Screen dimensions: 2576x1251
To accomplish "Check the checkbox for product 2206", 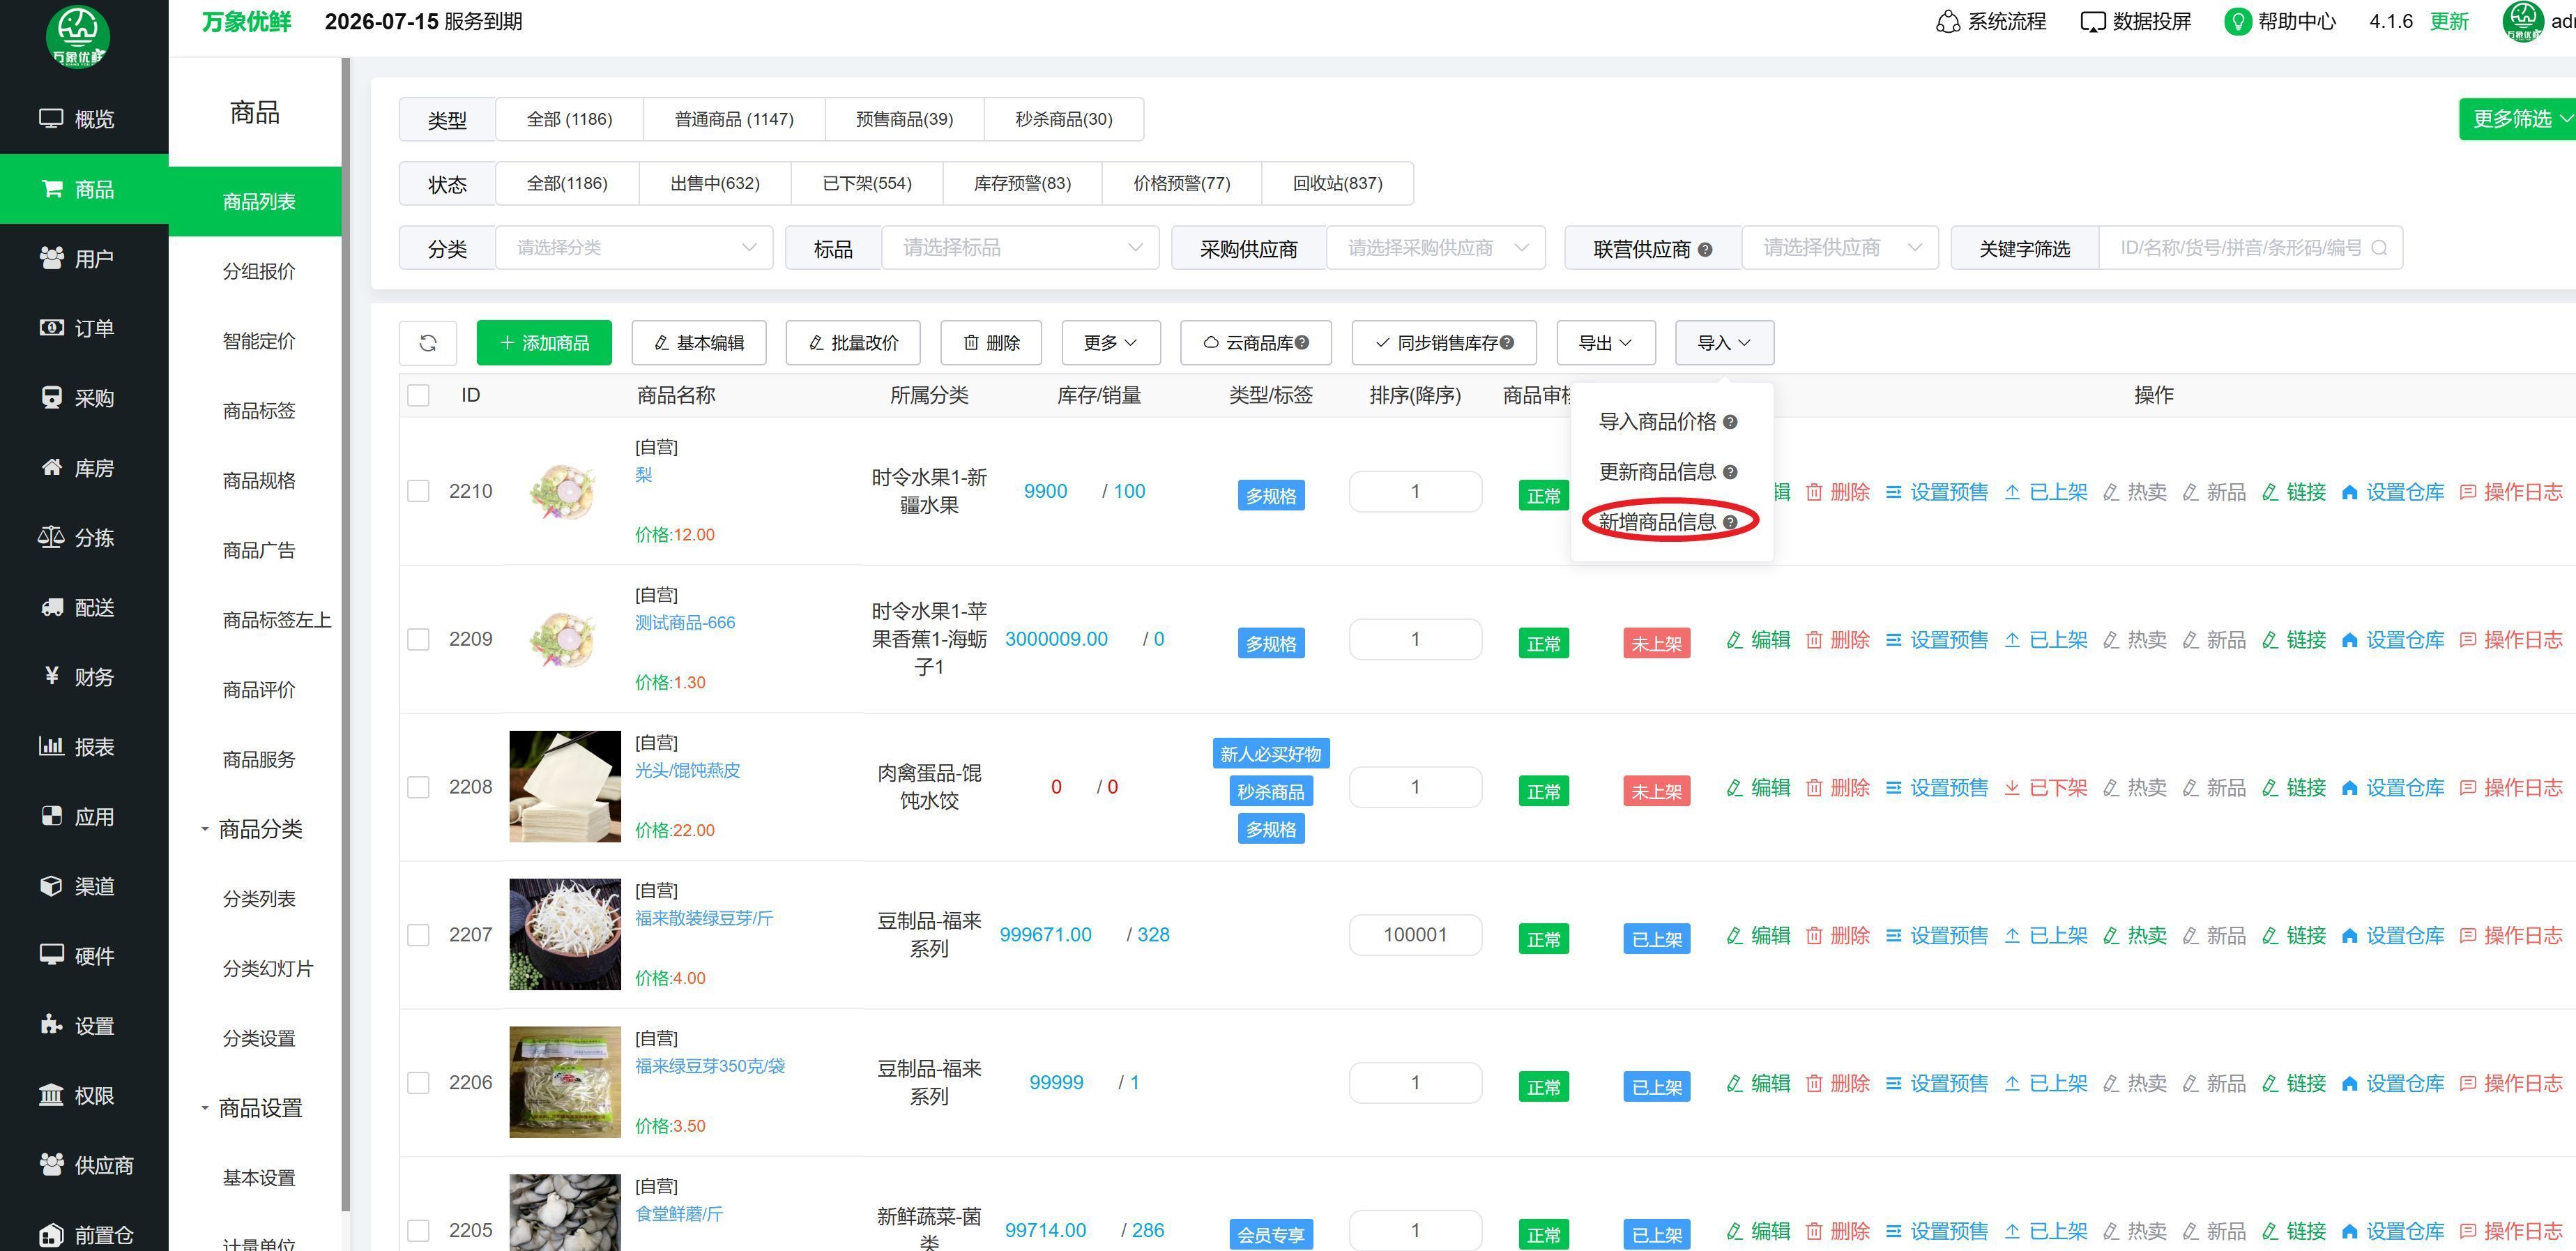I will tap(418, 1083).
